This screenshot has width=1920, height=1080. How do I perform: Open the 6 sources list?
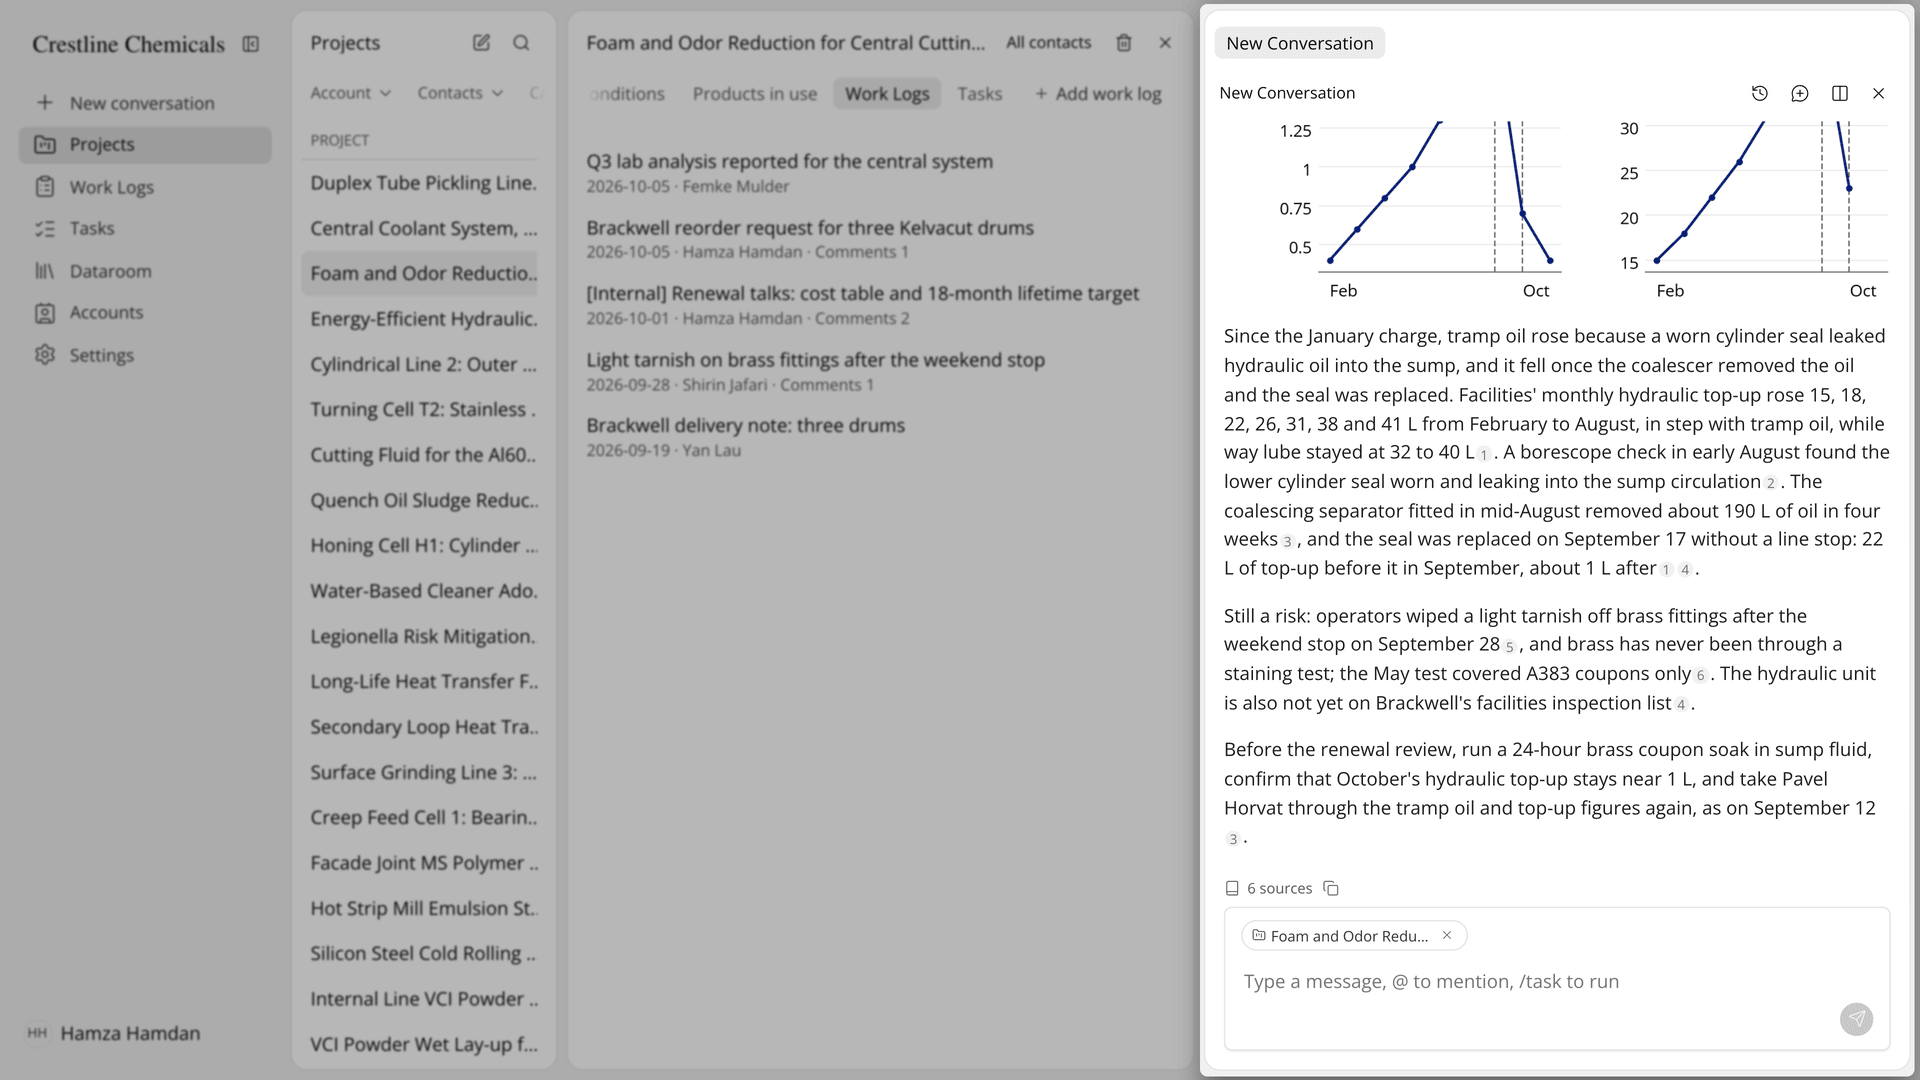click(x=1269, y=888)
